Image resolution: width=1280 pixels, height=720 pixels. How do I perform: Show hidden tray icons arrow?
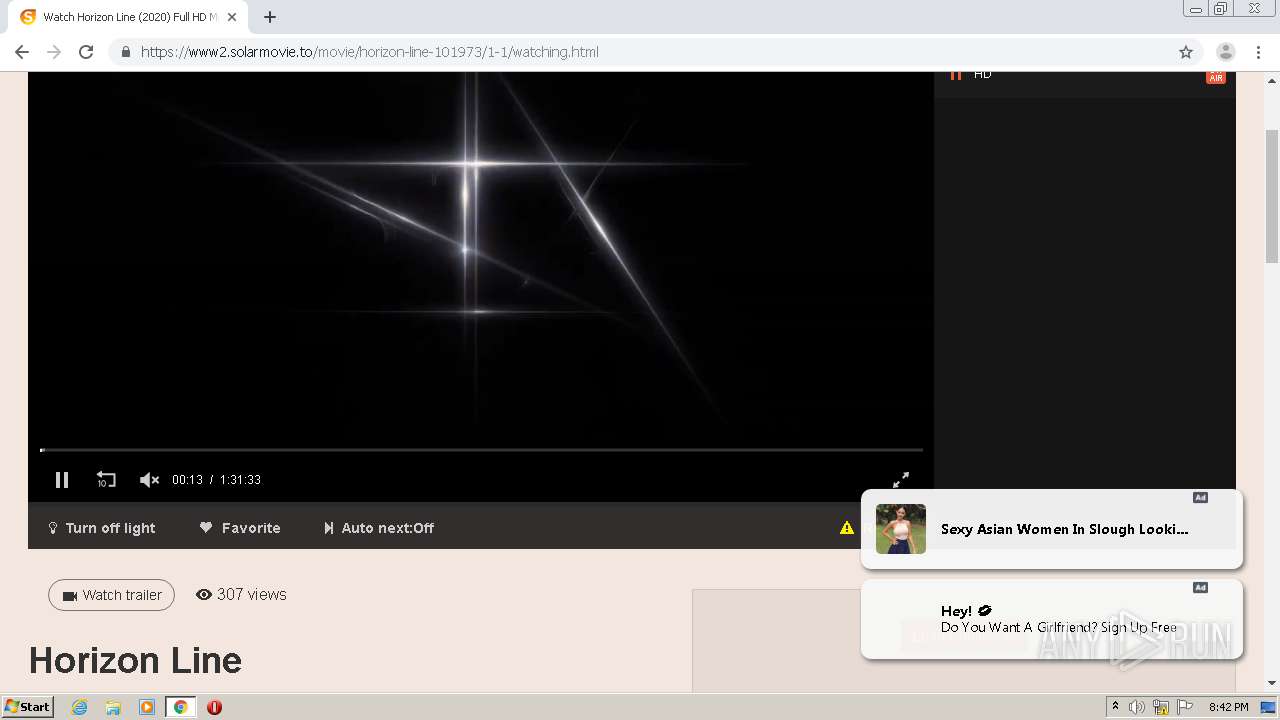click(x=1115, y=707)
